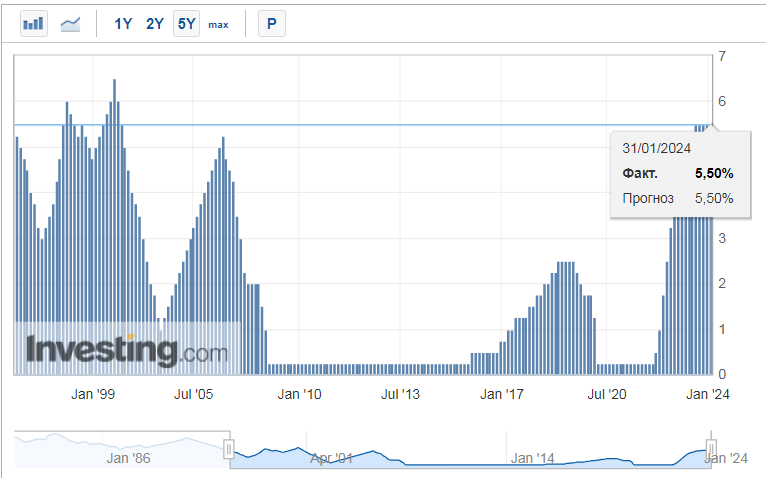Viewport: 766px width, 487px height.
Task: Click the Investing.com watermark logo
Action: 127,350
